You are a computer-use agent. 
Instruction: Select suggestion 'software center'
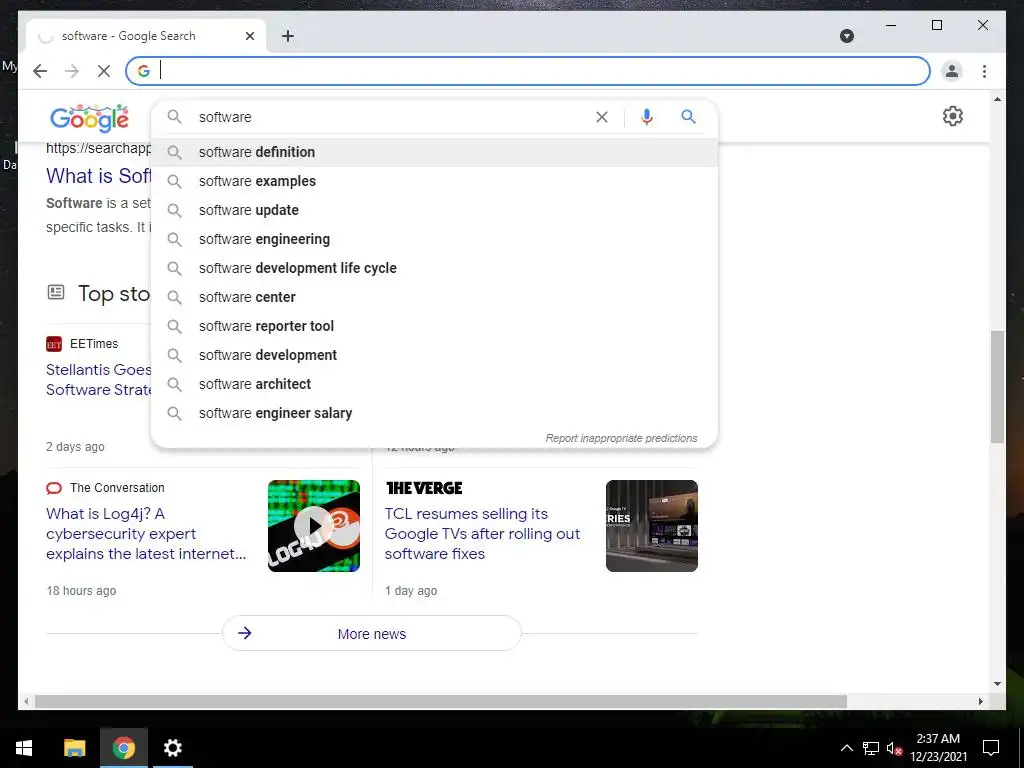tap(434, 297)
